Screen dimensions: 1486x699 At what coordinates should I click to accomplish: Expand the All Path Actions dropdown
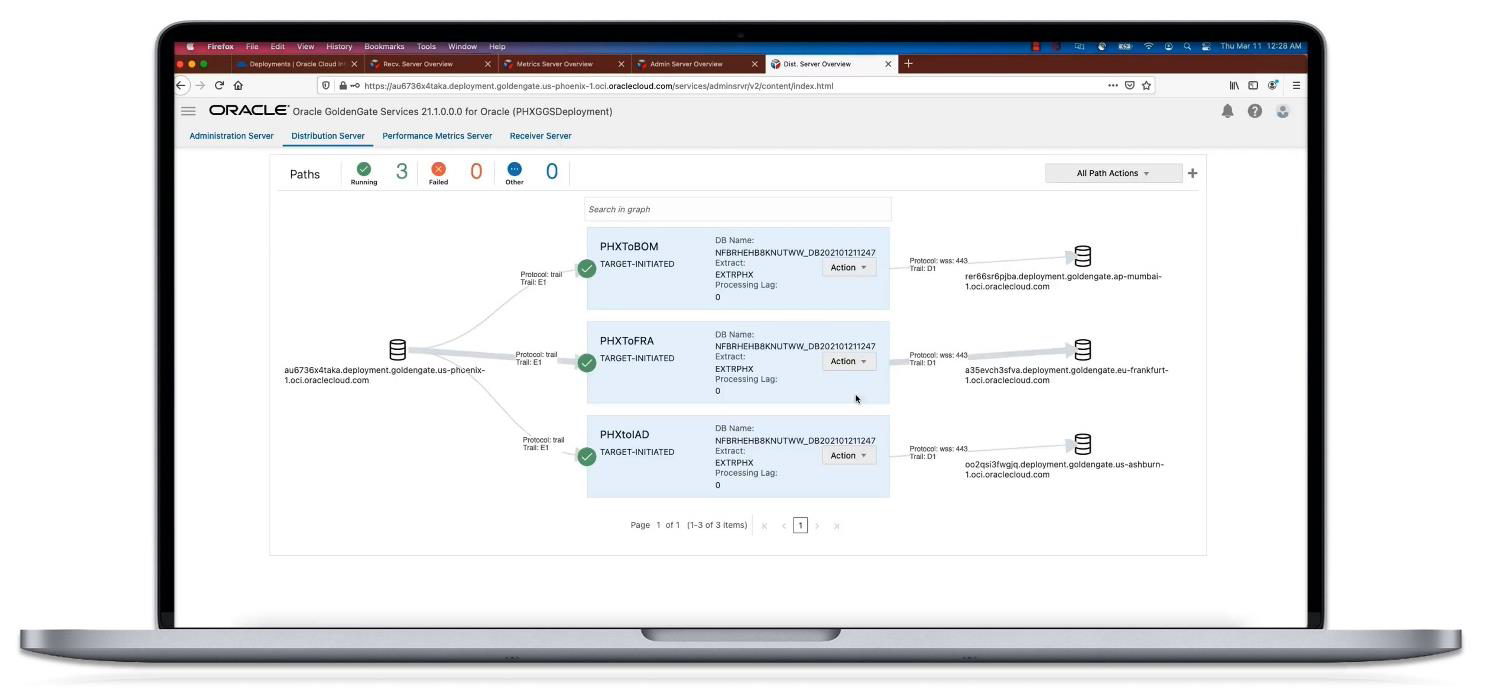[1113, 173]
